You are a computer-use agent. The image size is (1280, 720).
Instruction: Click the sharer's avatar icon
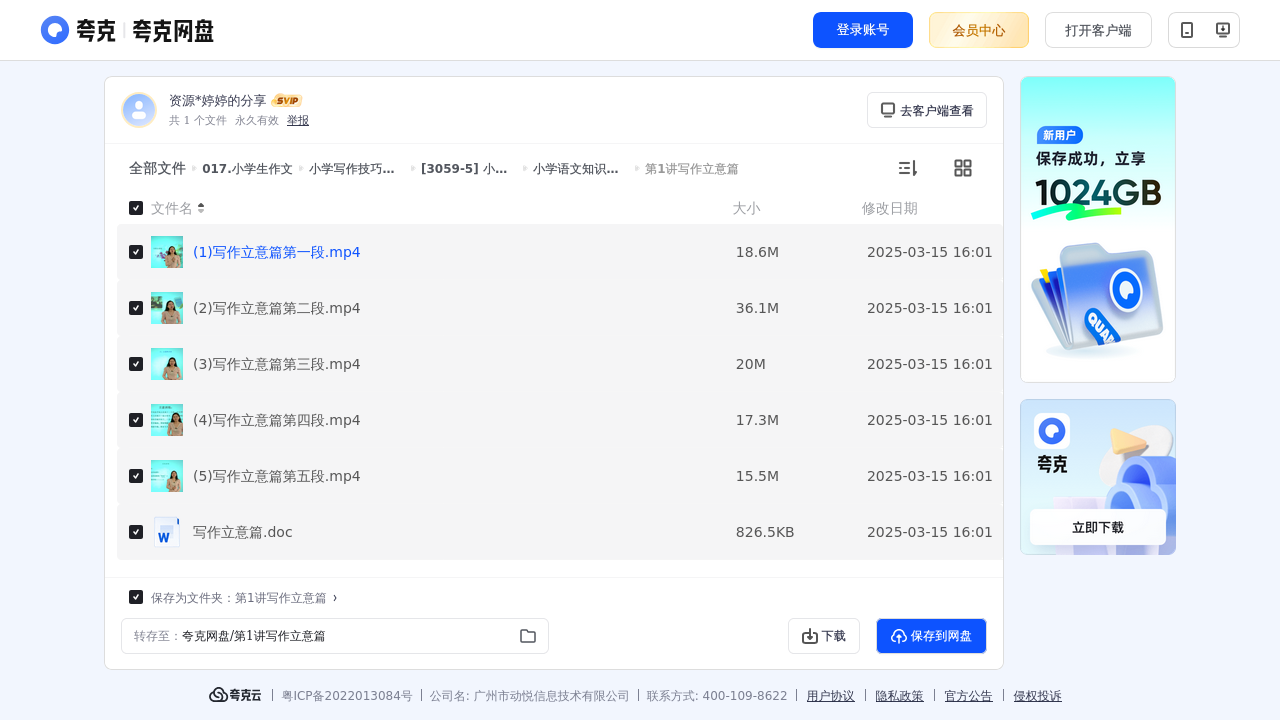pyautogui.click(x=139, y=110)
